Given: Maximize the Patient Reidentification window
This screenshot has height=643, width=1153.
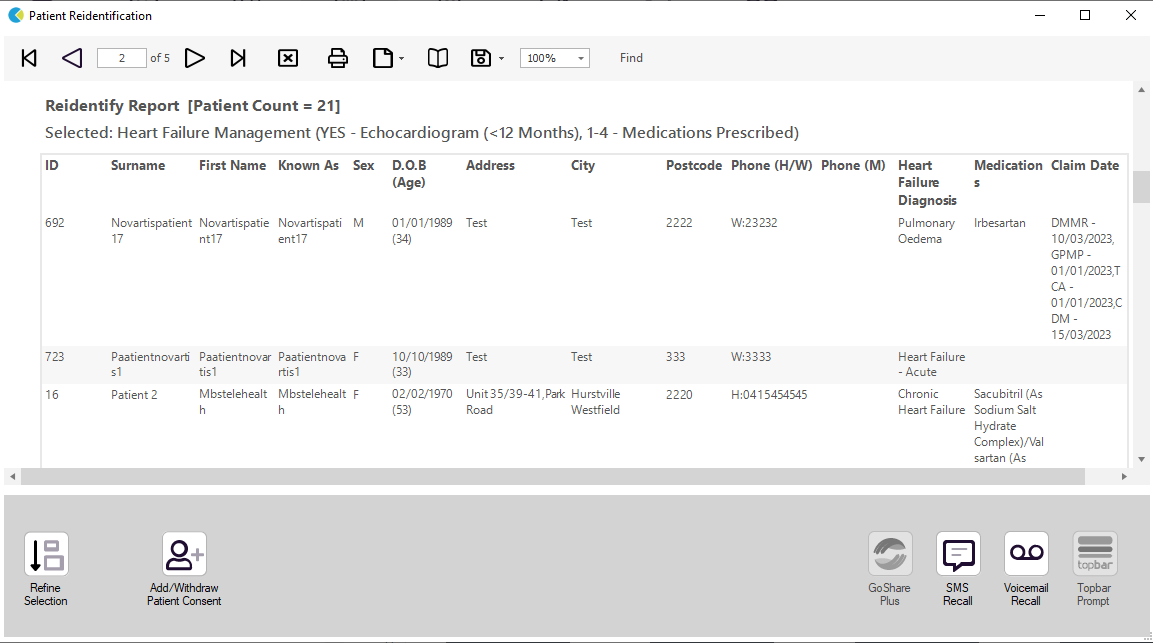Looking at the screenshot, I should (x=1085, y=15).
